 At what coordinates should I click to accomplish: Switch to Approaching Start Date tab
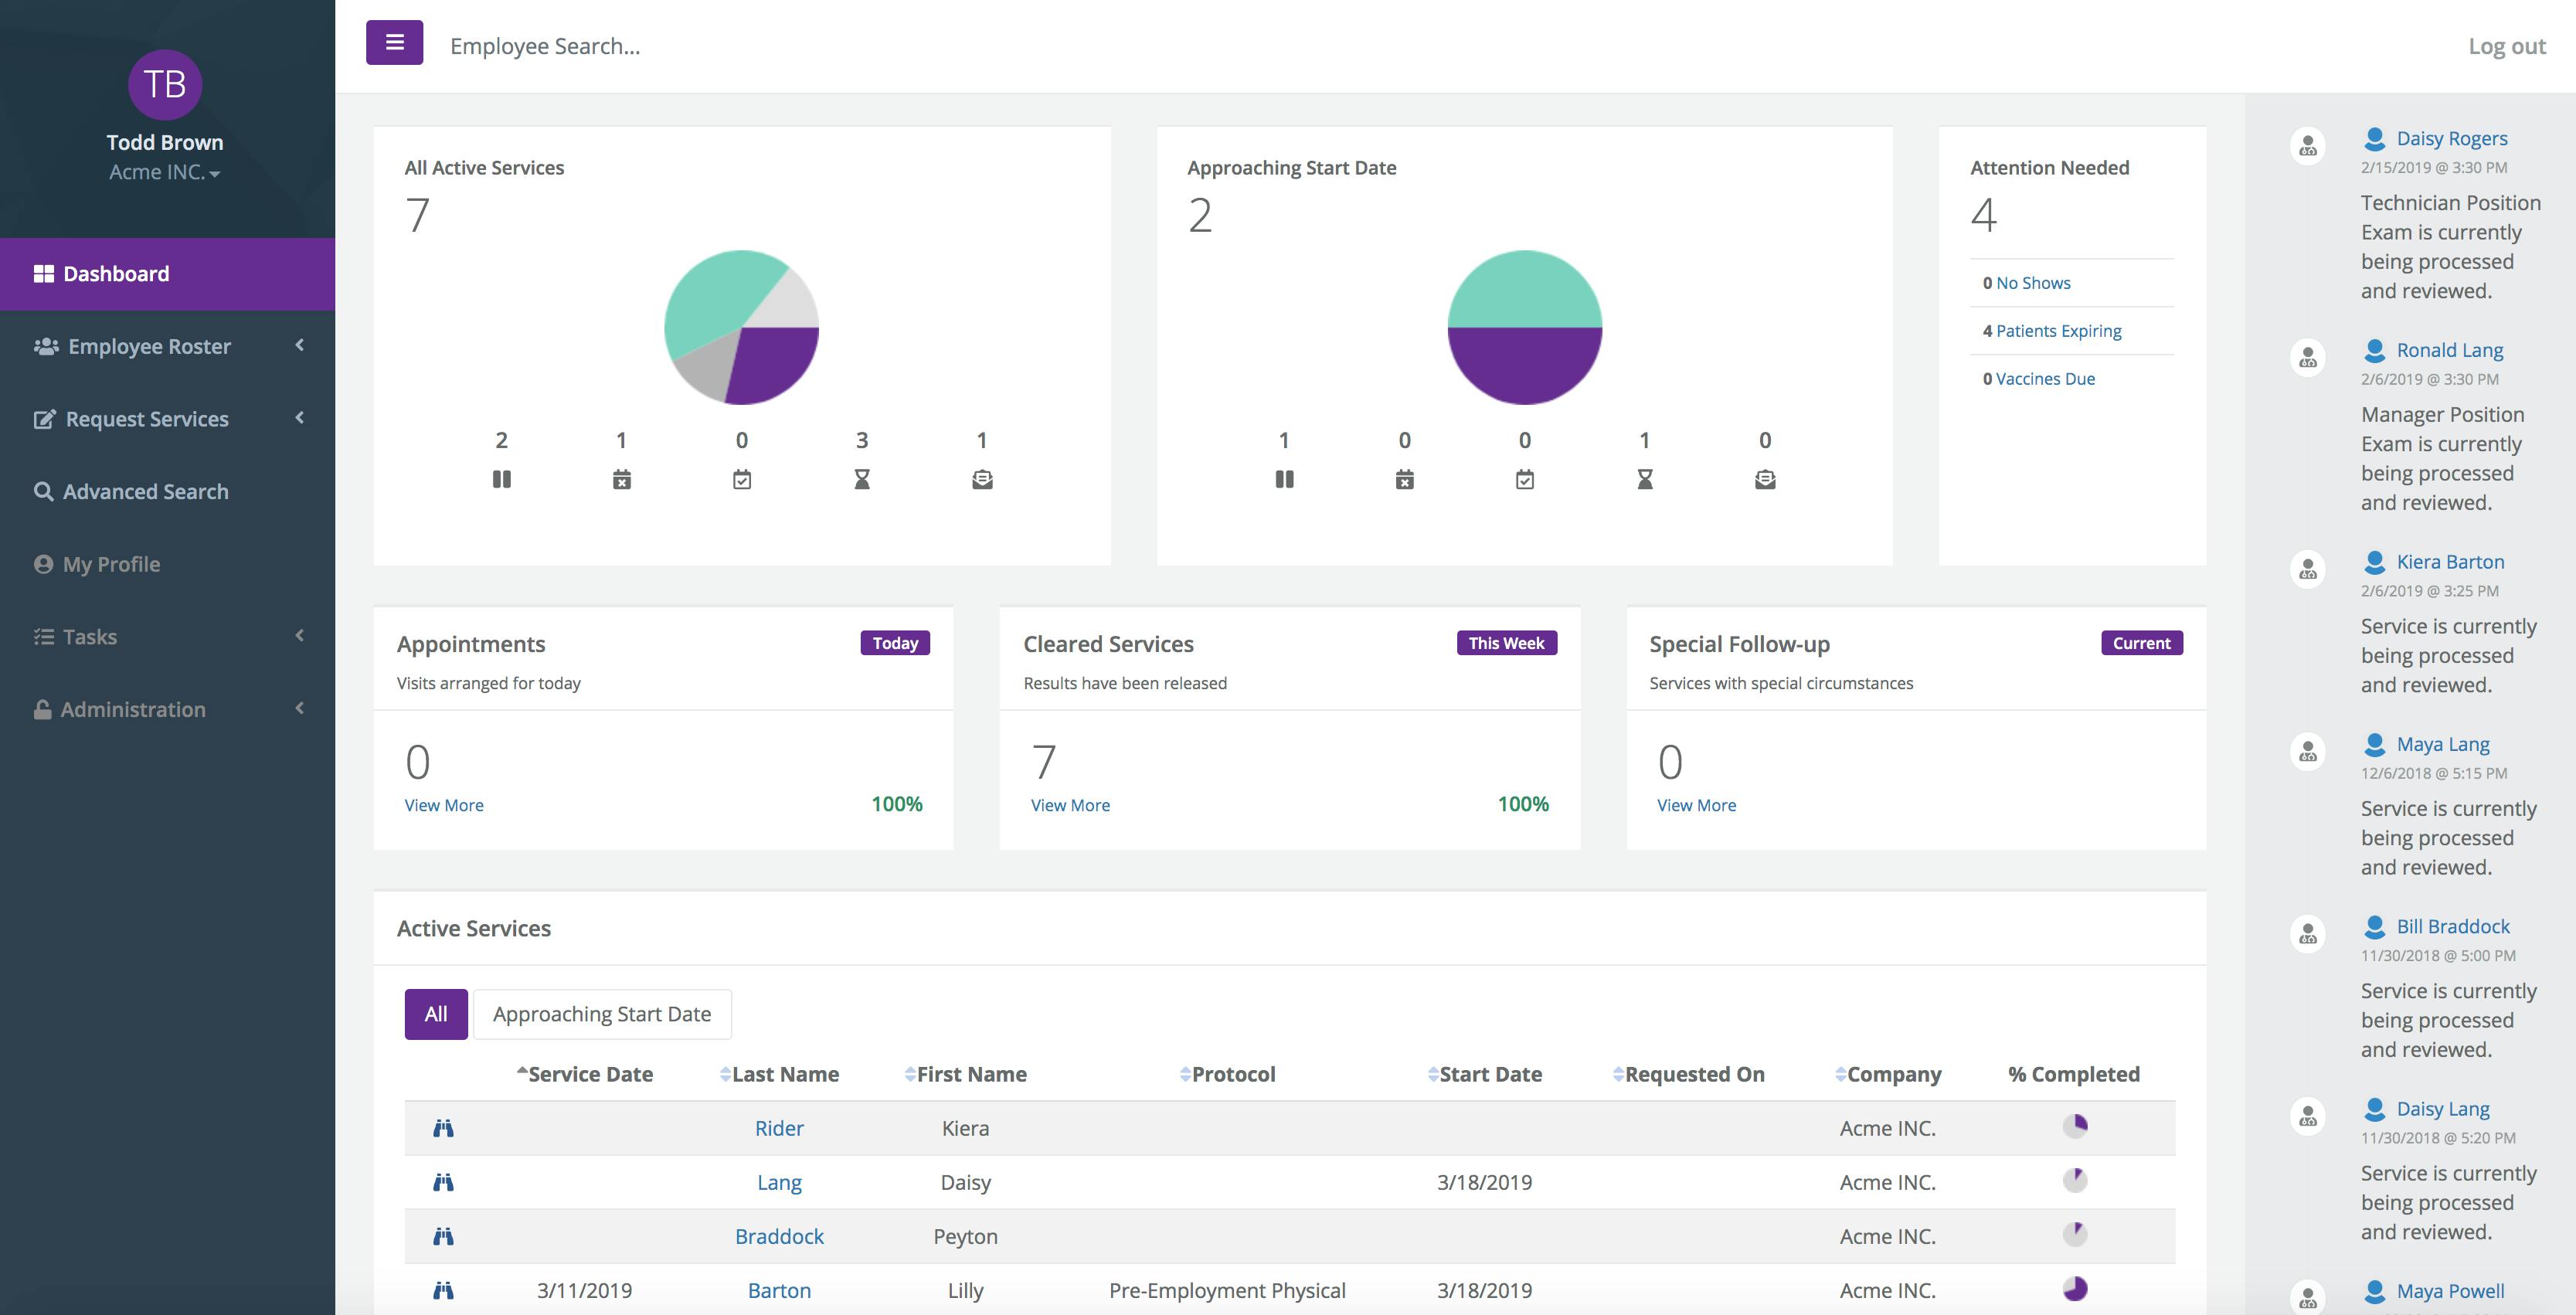pyautogui.click(x=601, y=1014)
